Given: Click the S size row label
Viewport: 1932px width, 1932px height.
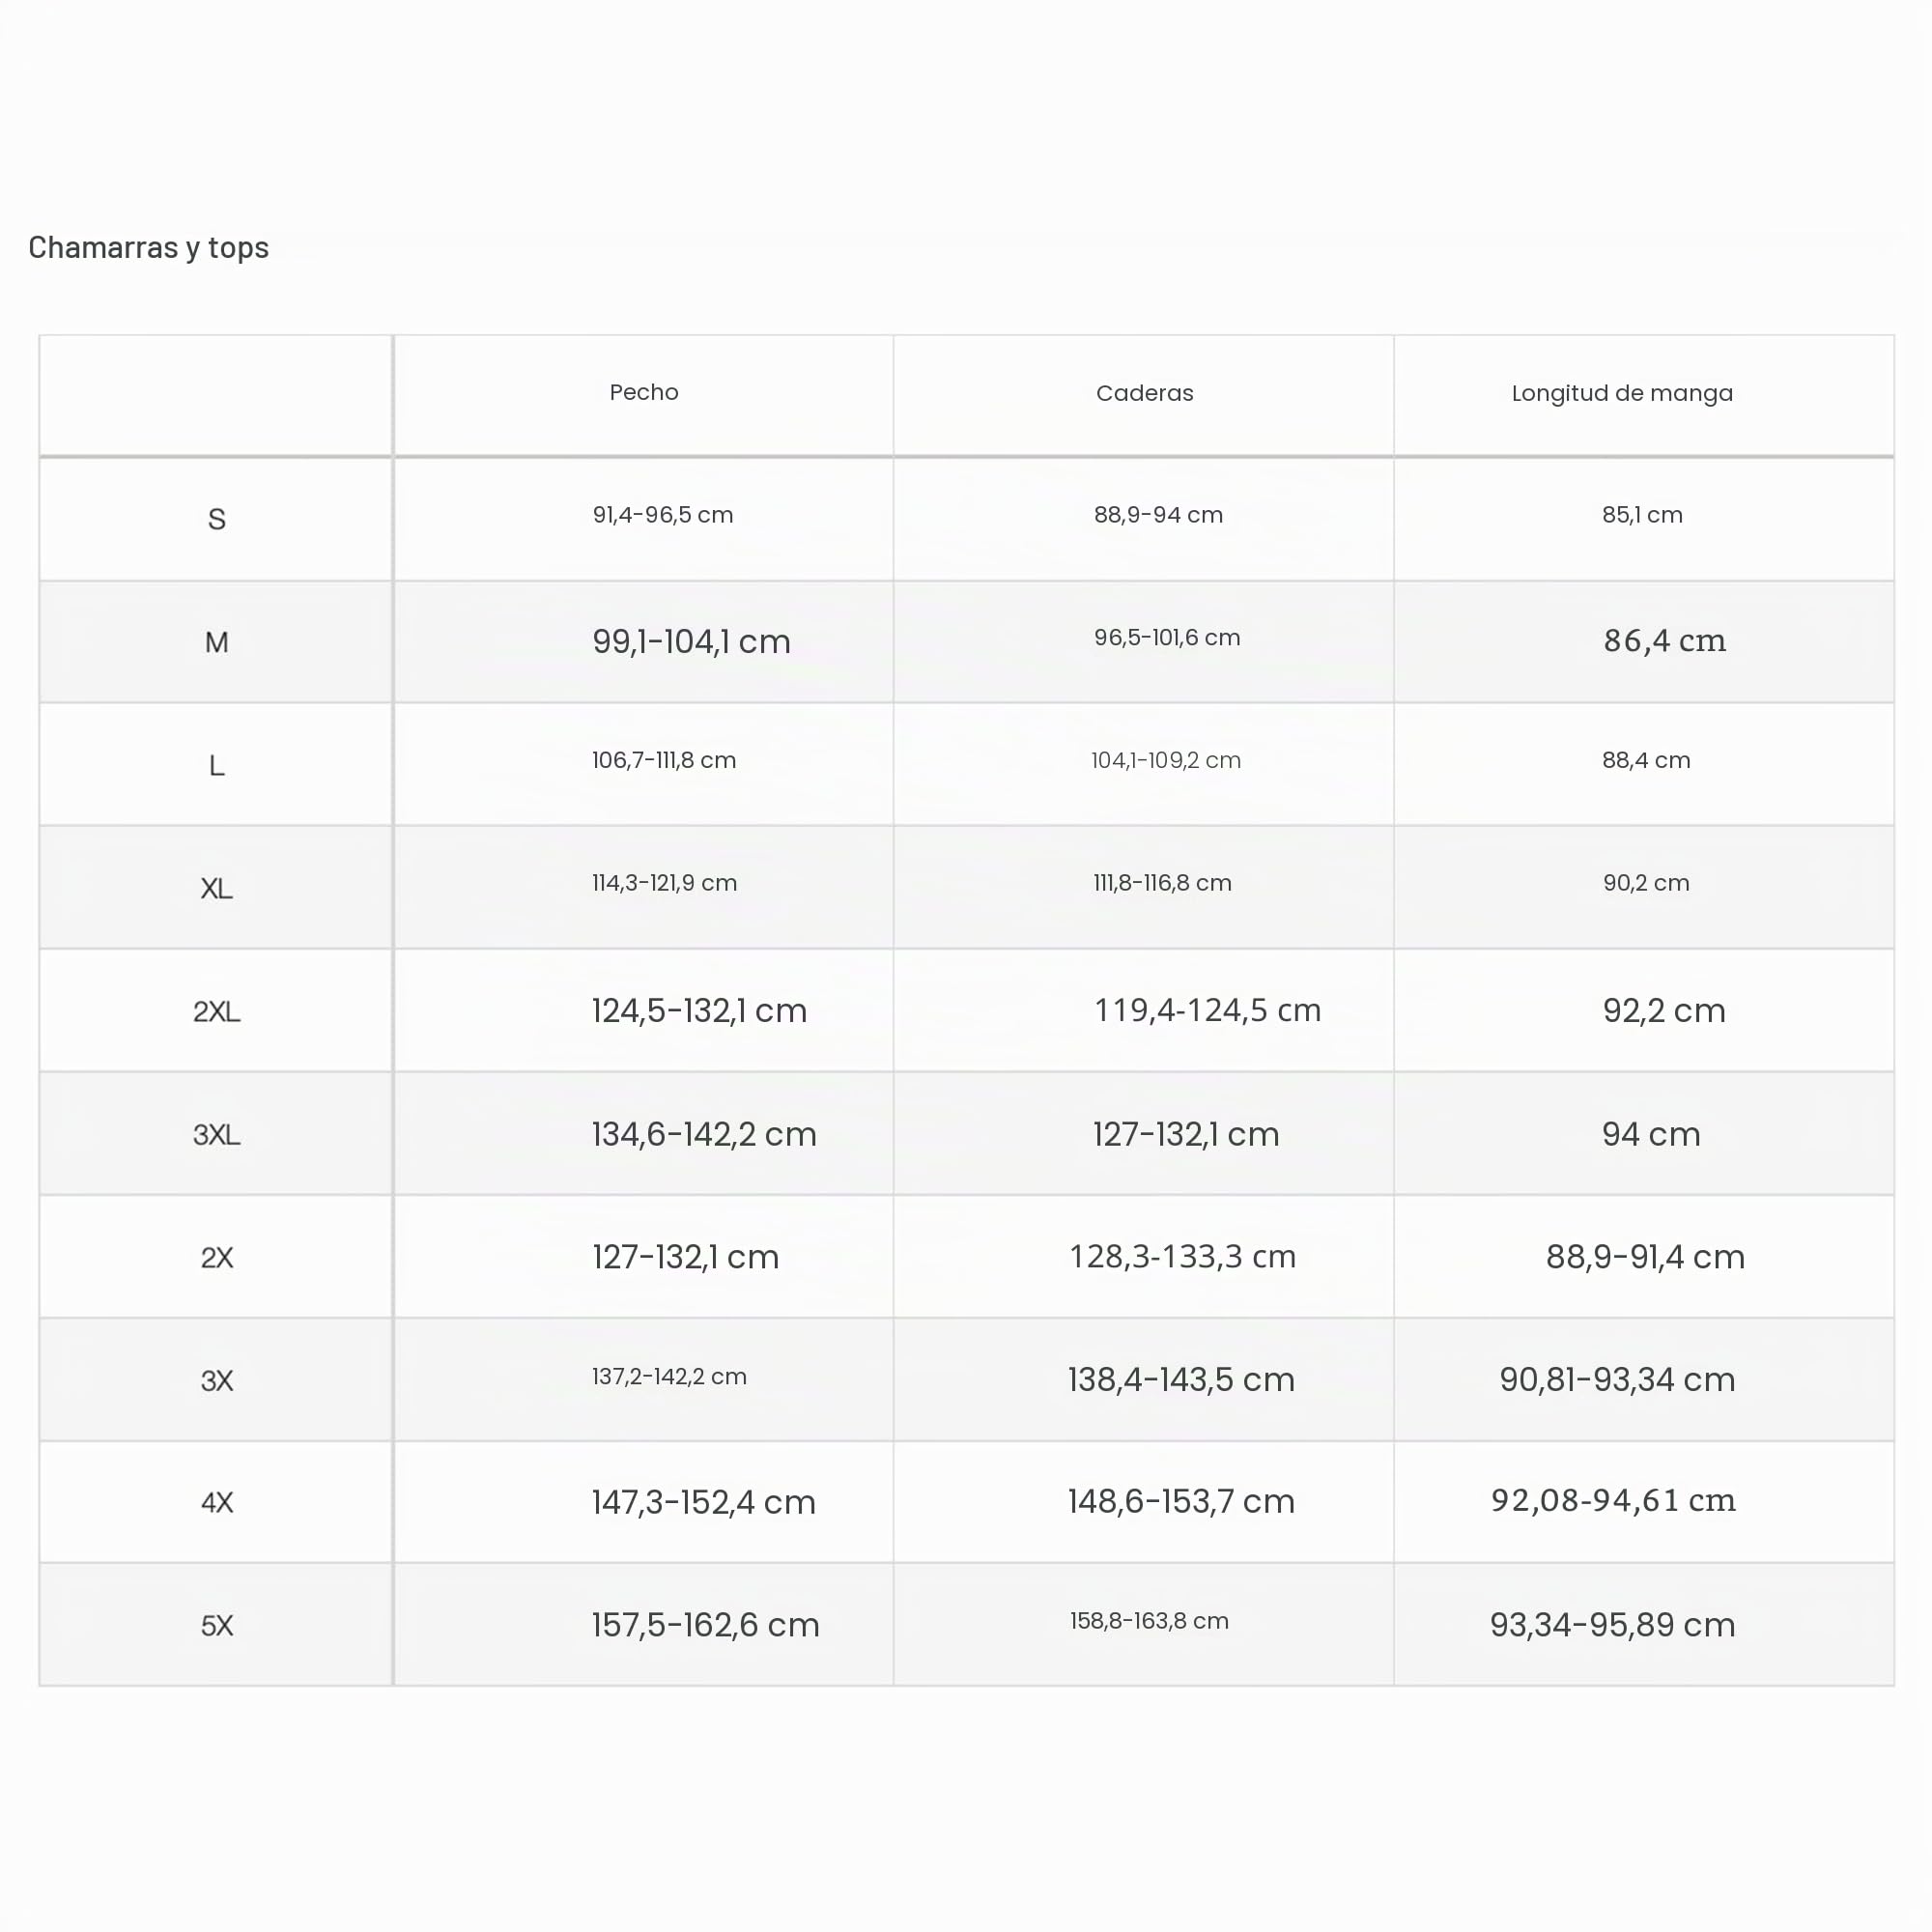Looking at the screenshot, I should click(x=216, y=519).
